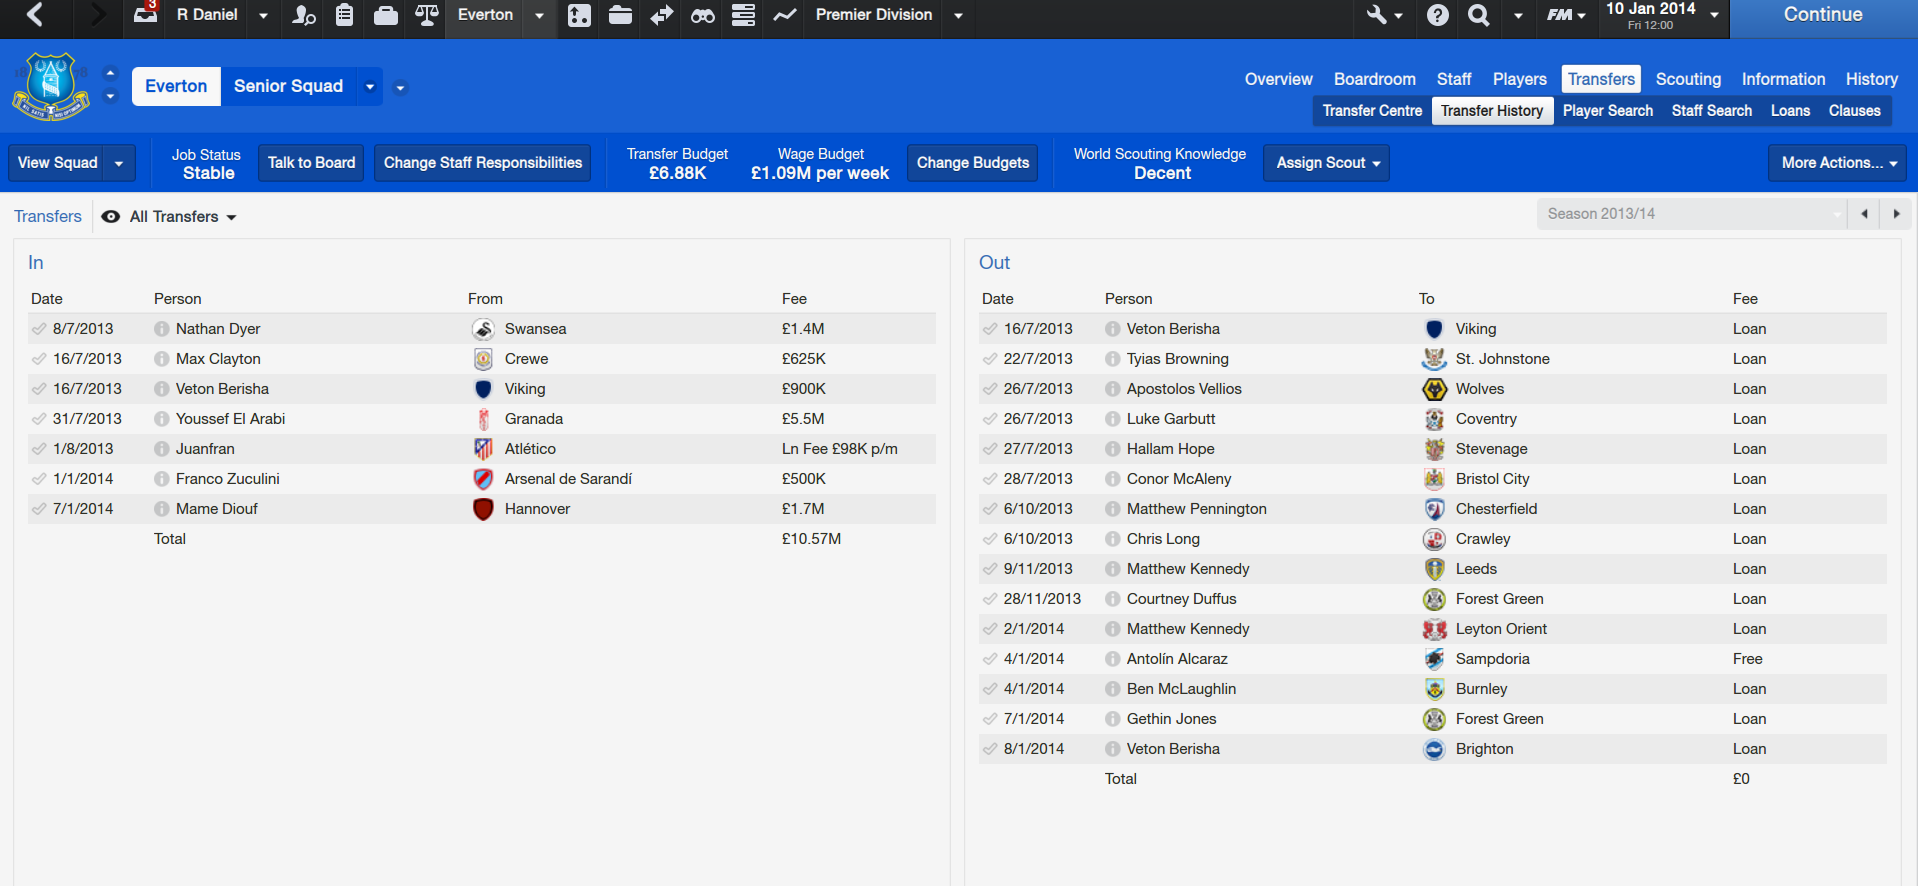
Task: Click the line graph icon
Action: (785, 15)
